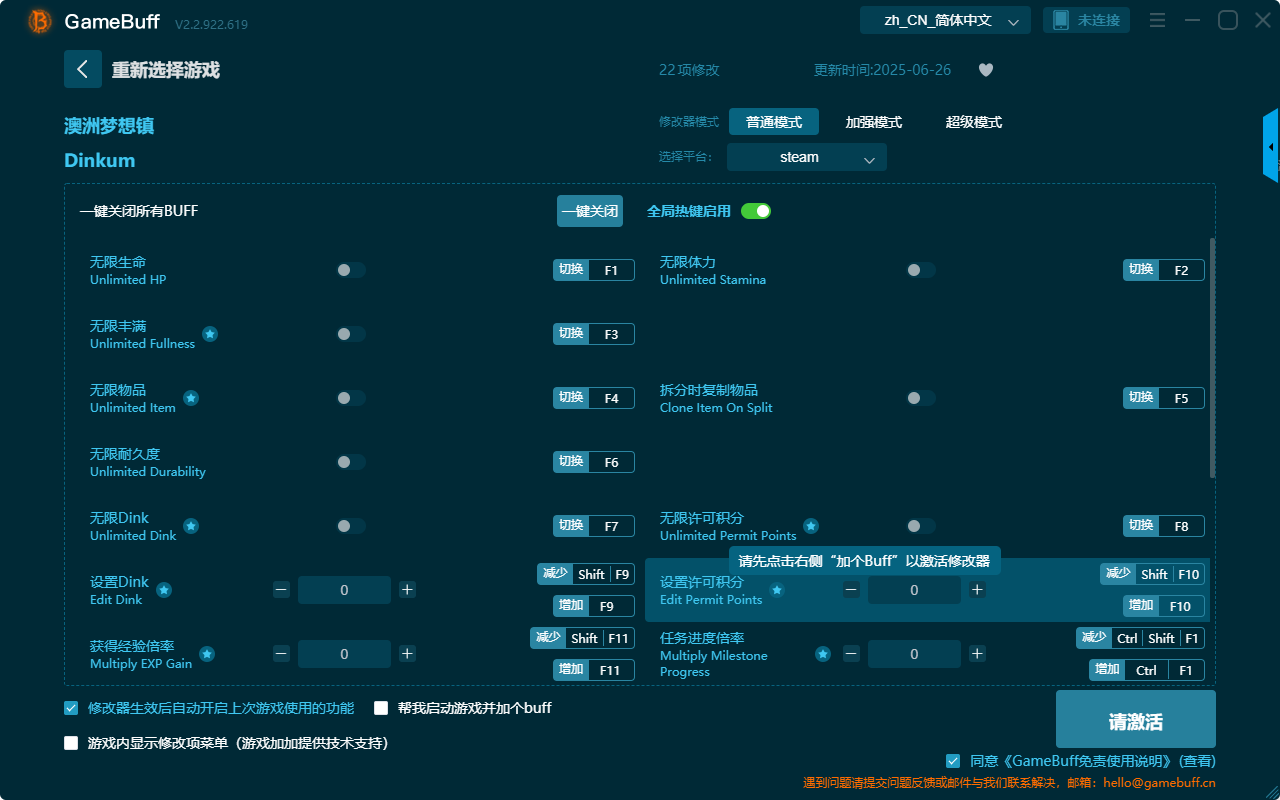Click the F4 hotkey for Unlimited Item
Screen dimensions: 1280x800
point(594,398)
